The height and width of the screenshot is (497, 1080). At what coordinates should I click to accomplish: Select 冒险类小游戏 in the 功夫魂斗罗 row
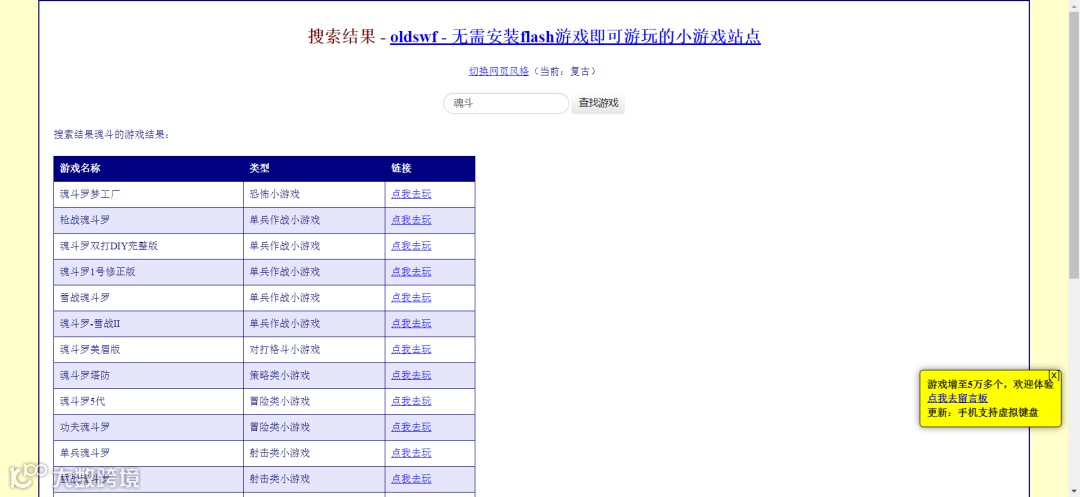[314, 427]
